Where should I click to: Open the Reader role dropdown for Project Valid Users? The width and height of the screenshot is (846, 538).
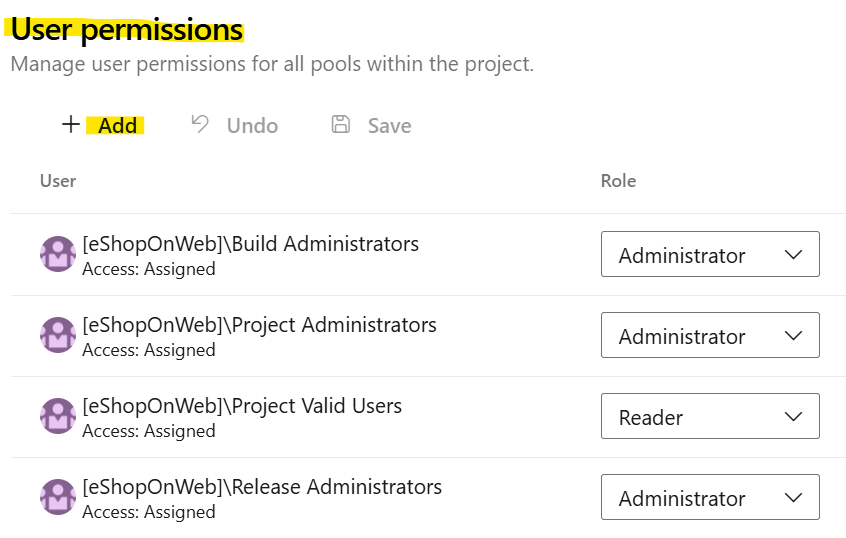click(710, 416)
